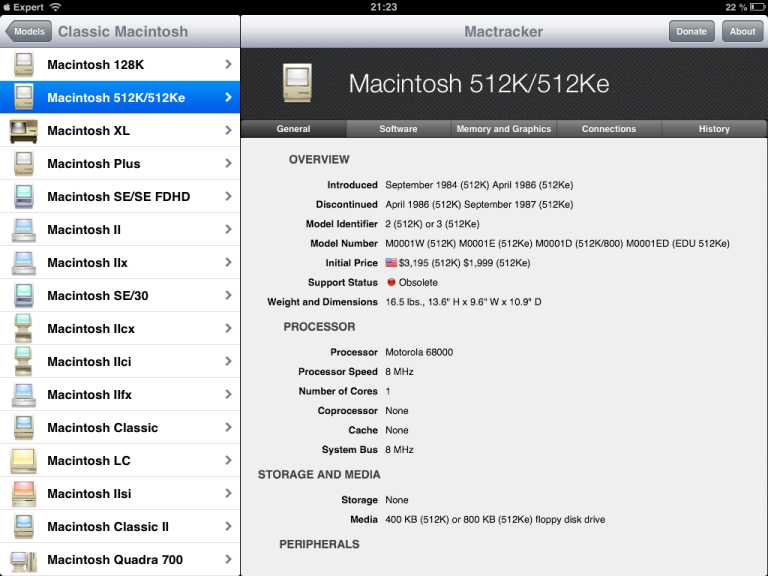Image resolution: width=768 pixels, height=576 pixels.
Task: Click the Macintosh IIfx computer icon
Action: pos(24,395)
